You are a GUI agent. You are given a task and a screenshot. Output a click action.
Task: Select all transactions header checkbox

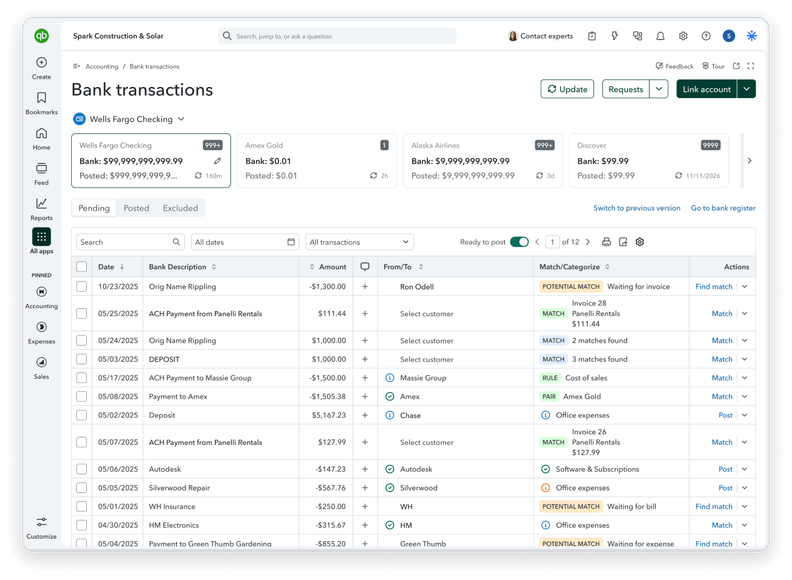point(81,267)
